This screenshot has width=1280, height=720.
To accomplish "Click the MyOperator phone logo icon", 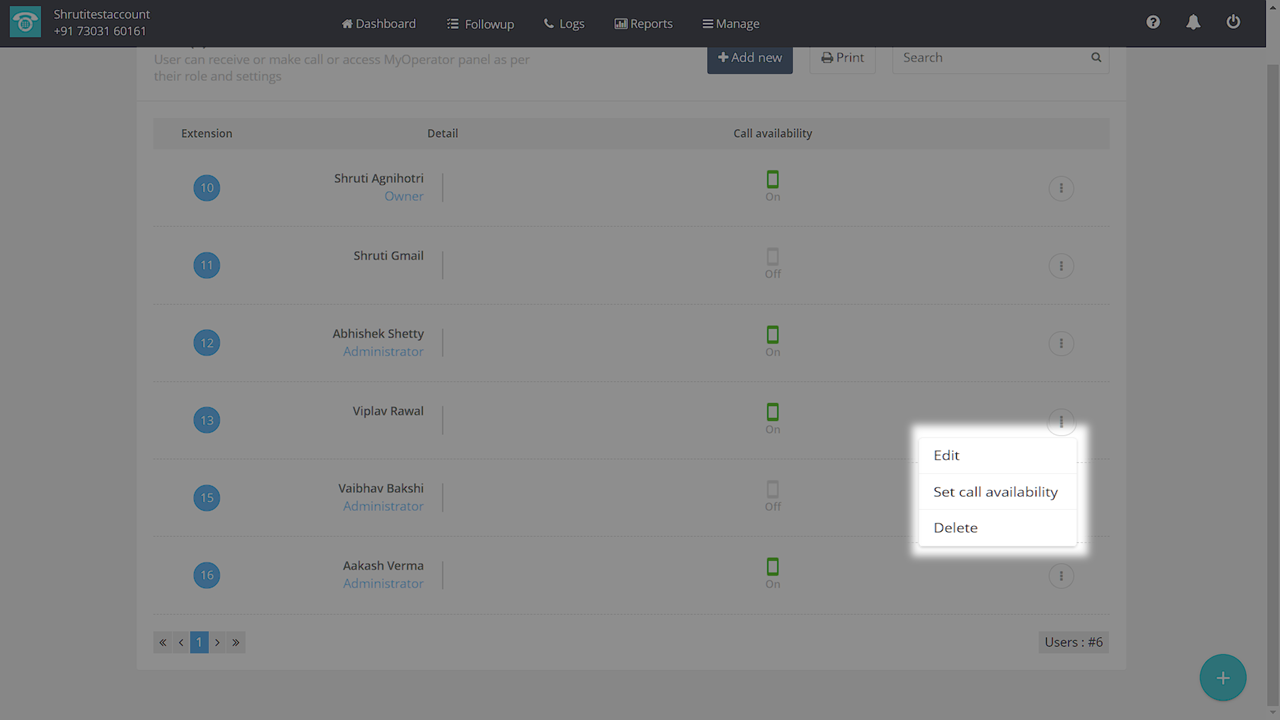I will pyautogui.click(x=25, y=23).
